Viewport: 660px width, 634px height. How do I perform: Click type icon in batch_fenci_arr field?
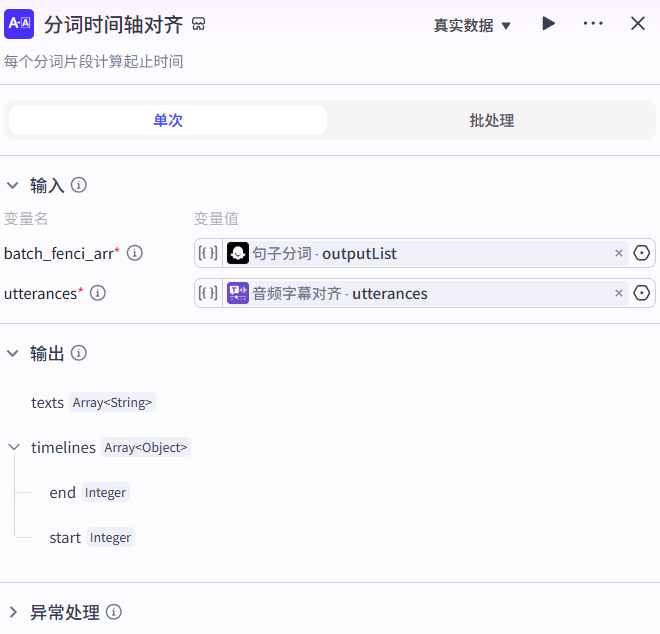[208, 253]
